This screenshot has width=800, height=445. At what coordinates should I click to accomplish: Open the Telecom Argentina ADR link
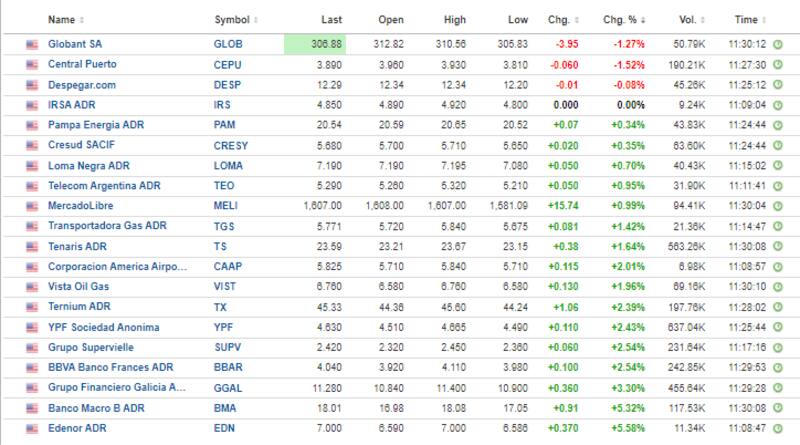tap(103, 186)
